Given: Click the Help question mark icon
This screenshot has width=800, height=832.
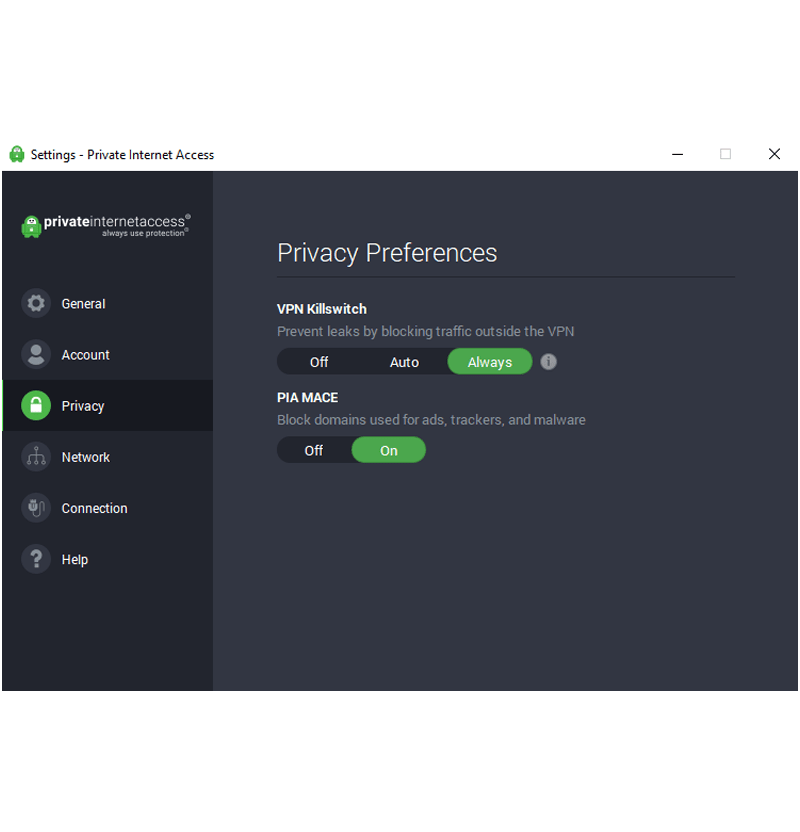Looking at the screenshot, I should (x=36, y=559).
